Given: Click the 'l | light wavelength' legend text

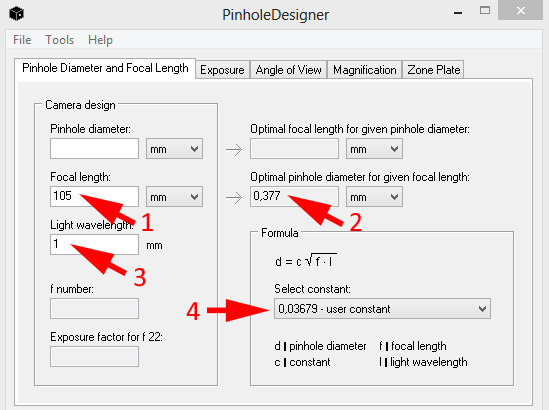Looking at the screenshot, I should pos(423,362).
